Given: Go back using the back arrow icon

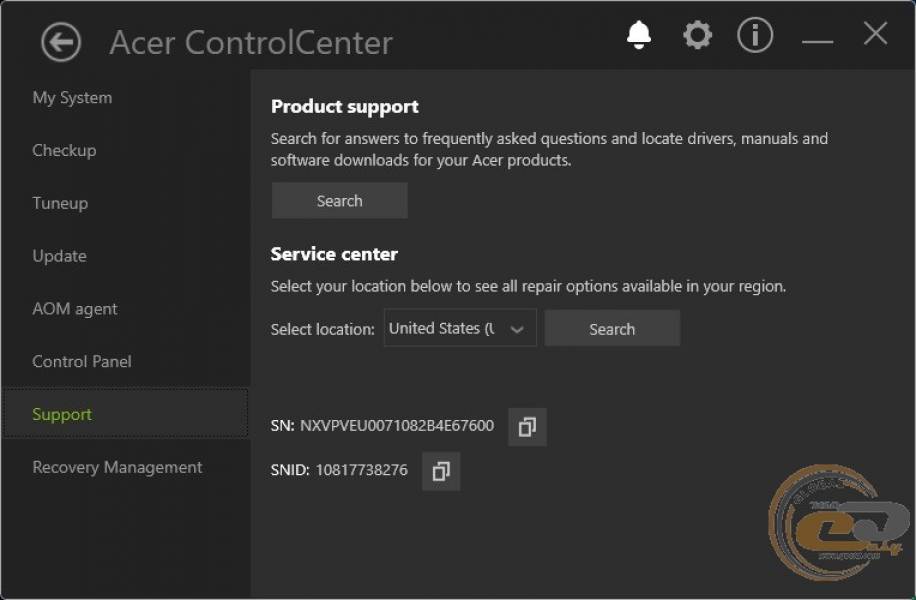Looking at the screenshot, I should click(x=61, y=42).
